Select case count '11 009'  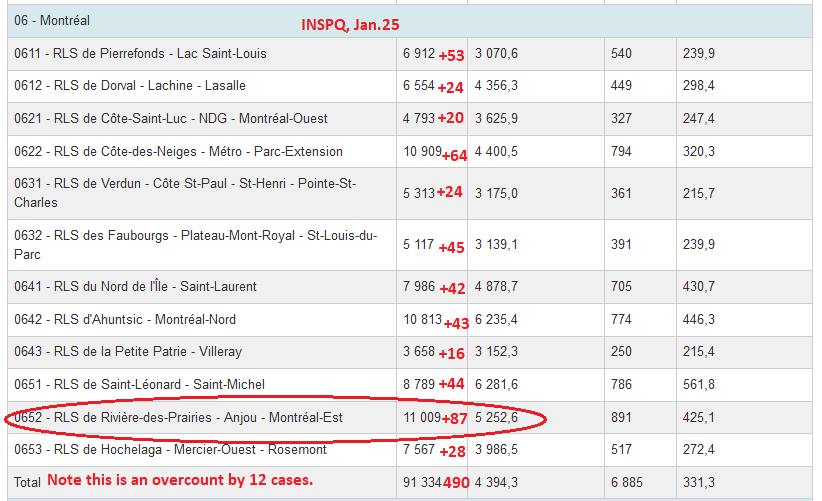(423, 417)
